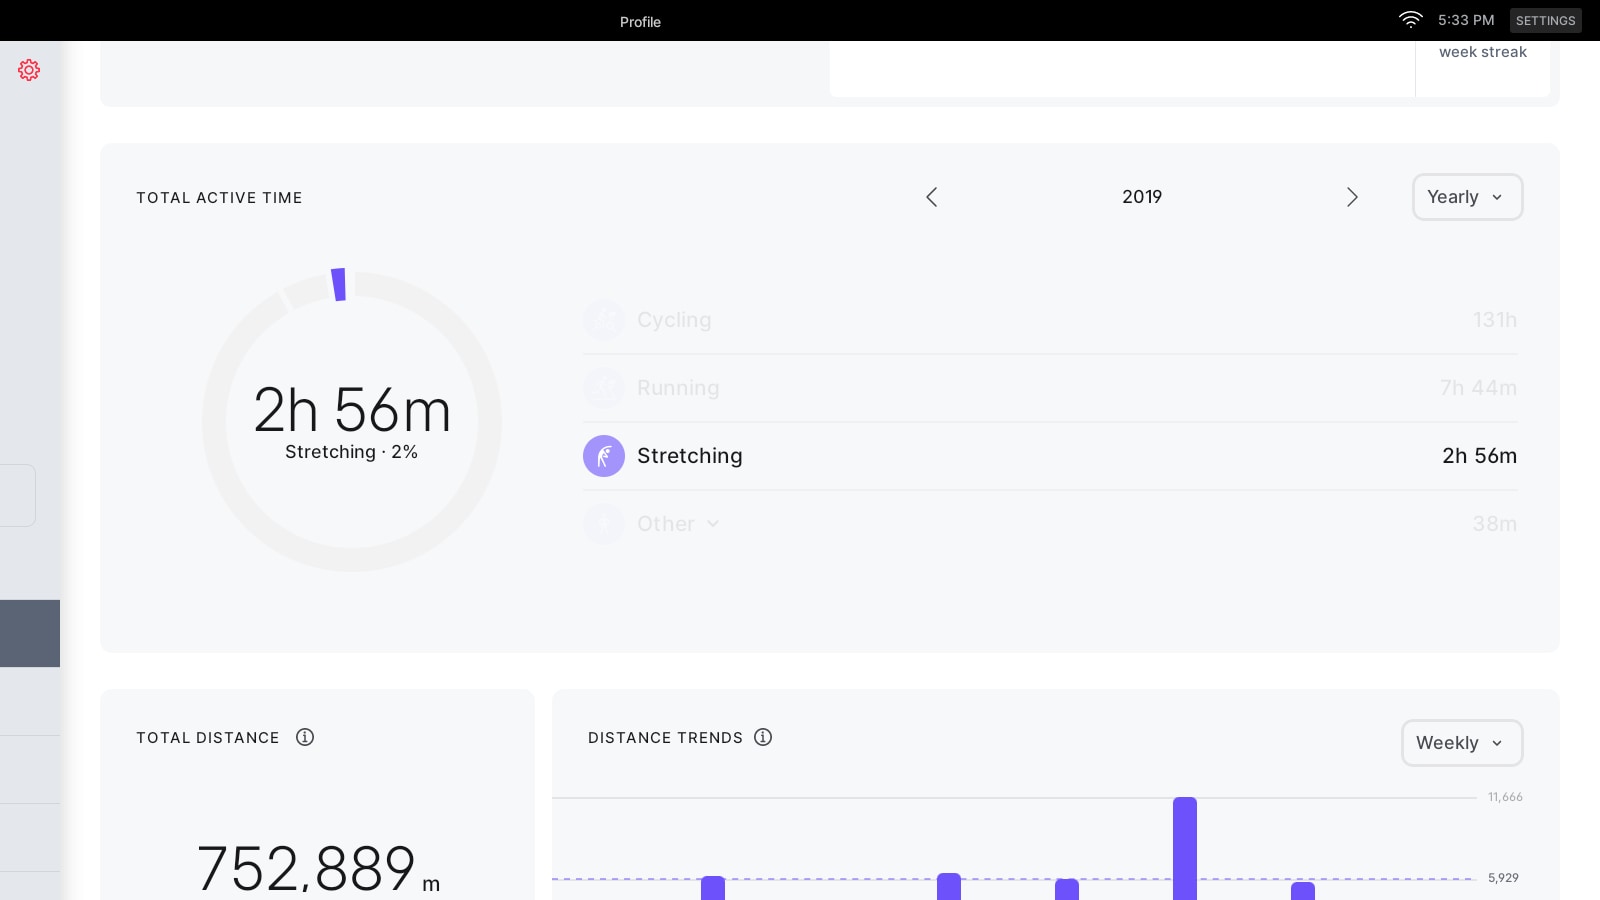The width and height of the screenshot is (1600, 900).
Task: Expand the Other activities chevron
Action: pos(713,524)
